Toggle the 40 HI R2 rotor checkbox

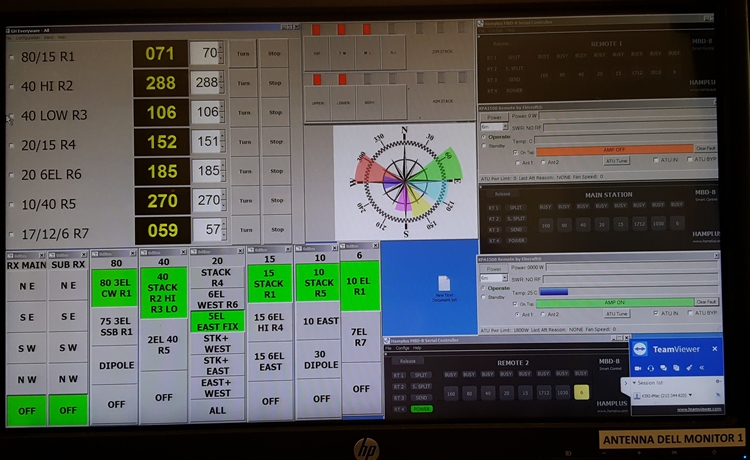(11, 87)
